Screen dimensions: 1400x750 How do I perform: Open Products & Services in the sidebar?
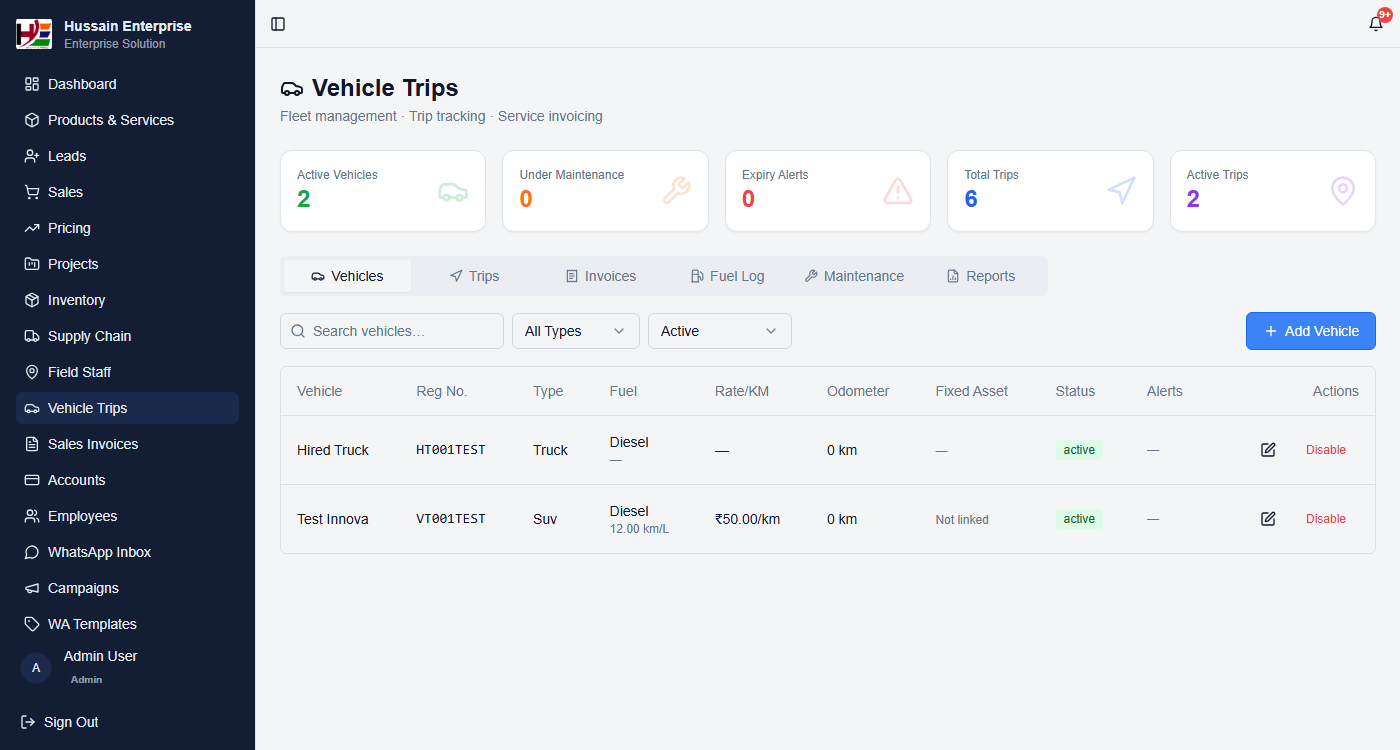[127, 120]
